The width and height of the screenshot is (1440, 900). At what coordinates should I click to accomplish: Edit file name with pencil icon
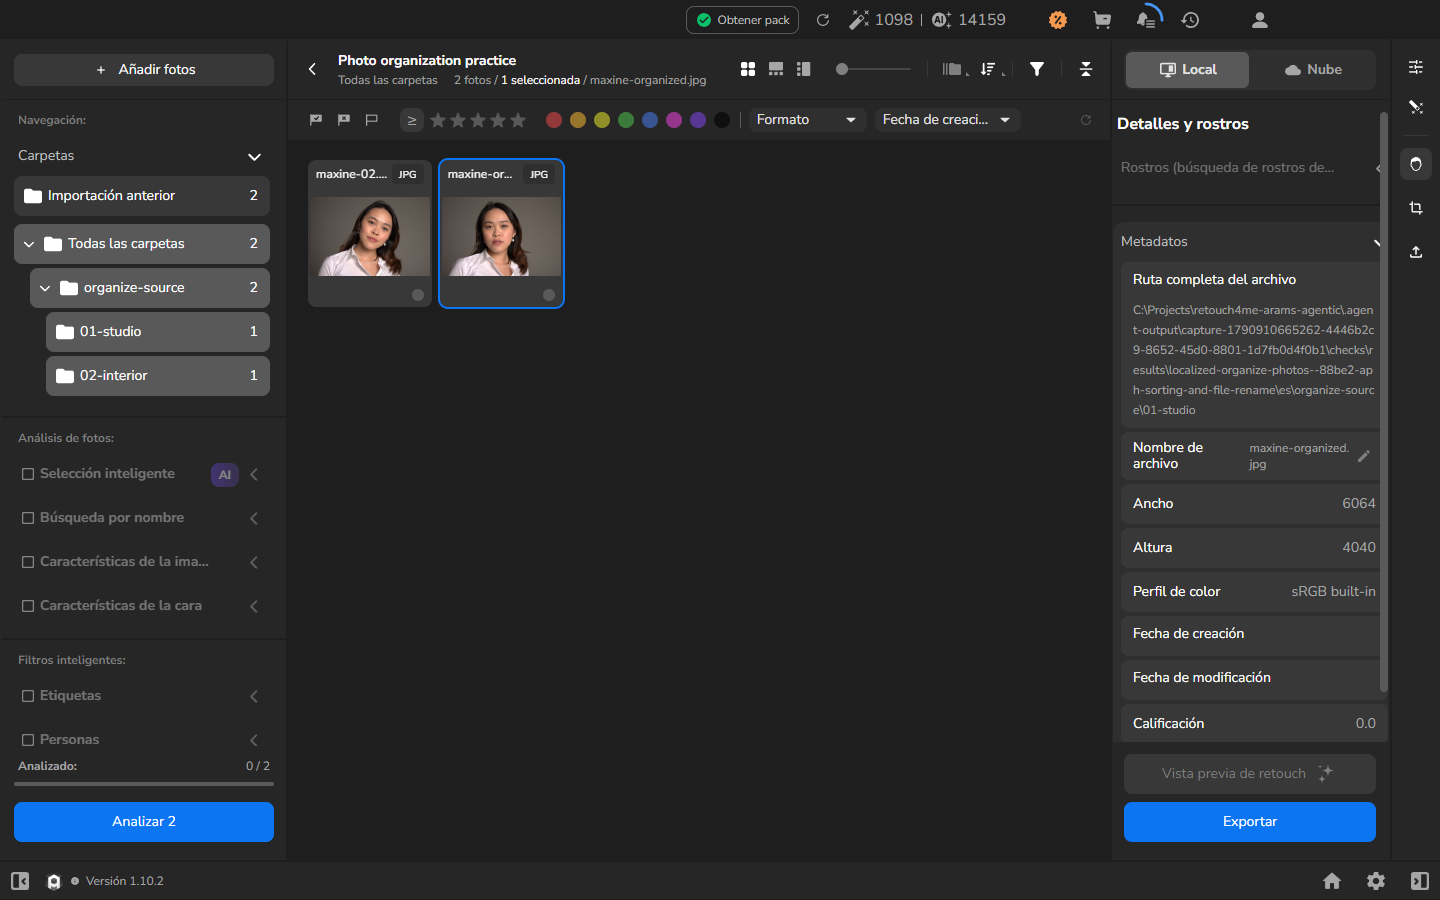pos(1363,456)
